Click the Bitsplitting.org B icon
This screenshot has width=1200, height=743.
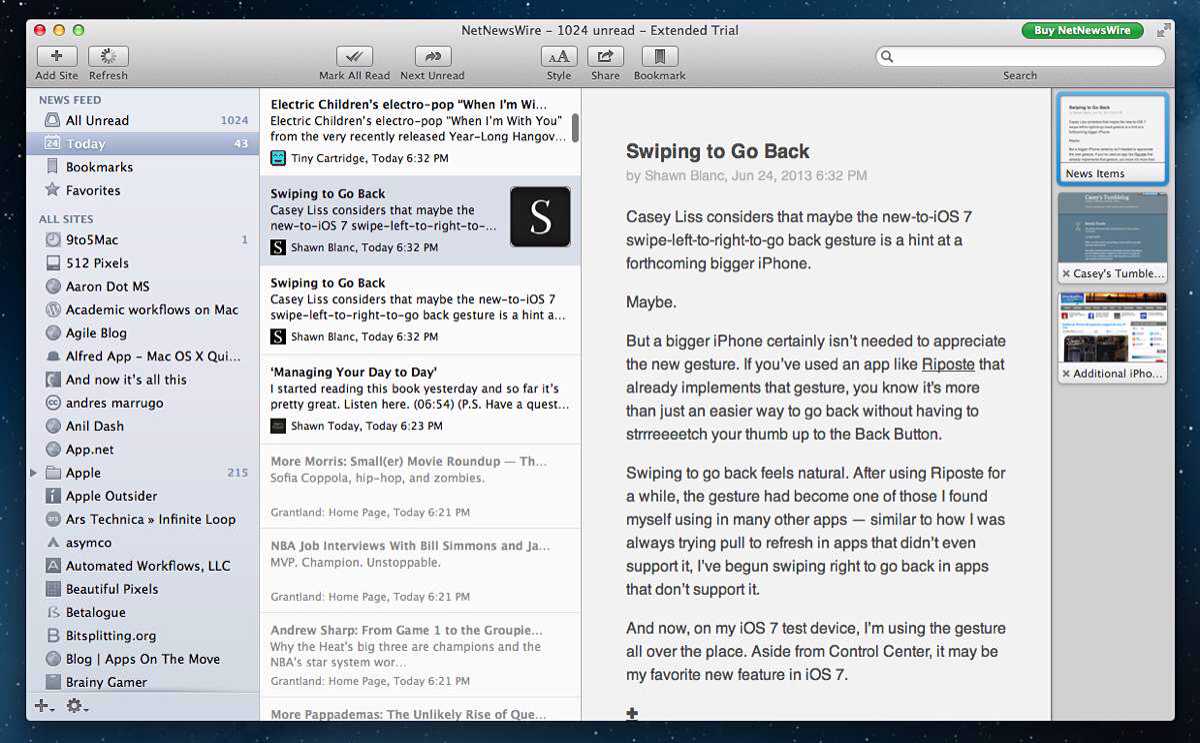tap(54, 636)
